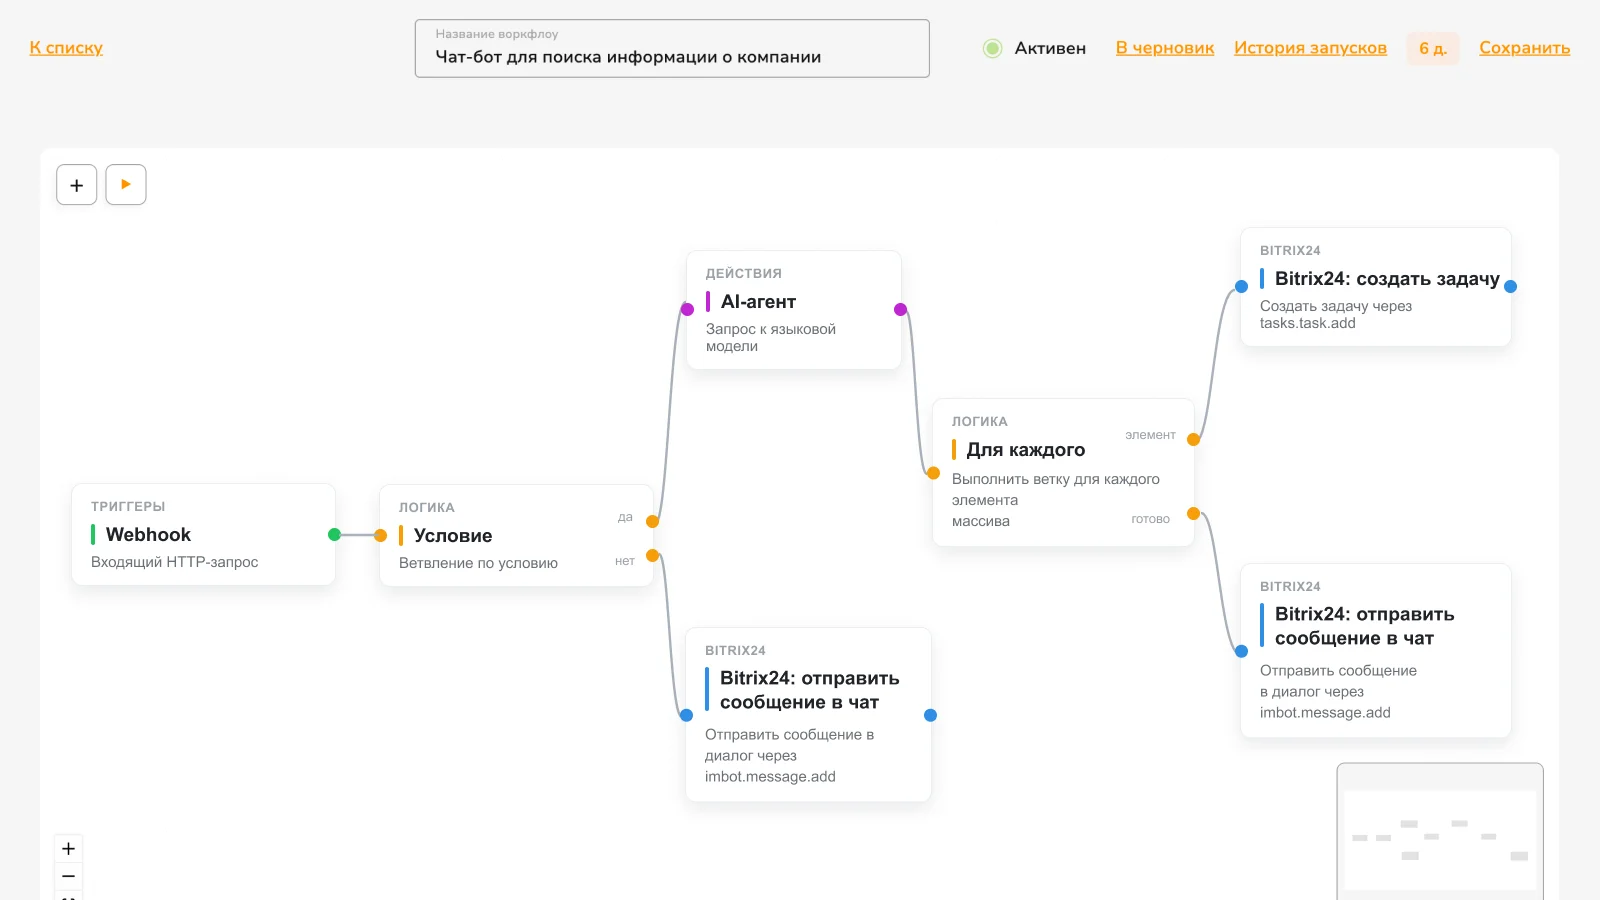Viewport: 1600px width, 900px height.
Task: Click the ДЕЙСТВИЯ category label
Action: tap(744, 274)
